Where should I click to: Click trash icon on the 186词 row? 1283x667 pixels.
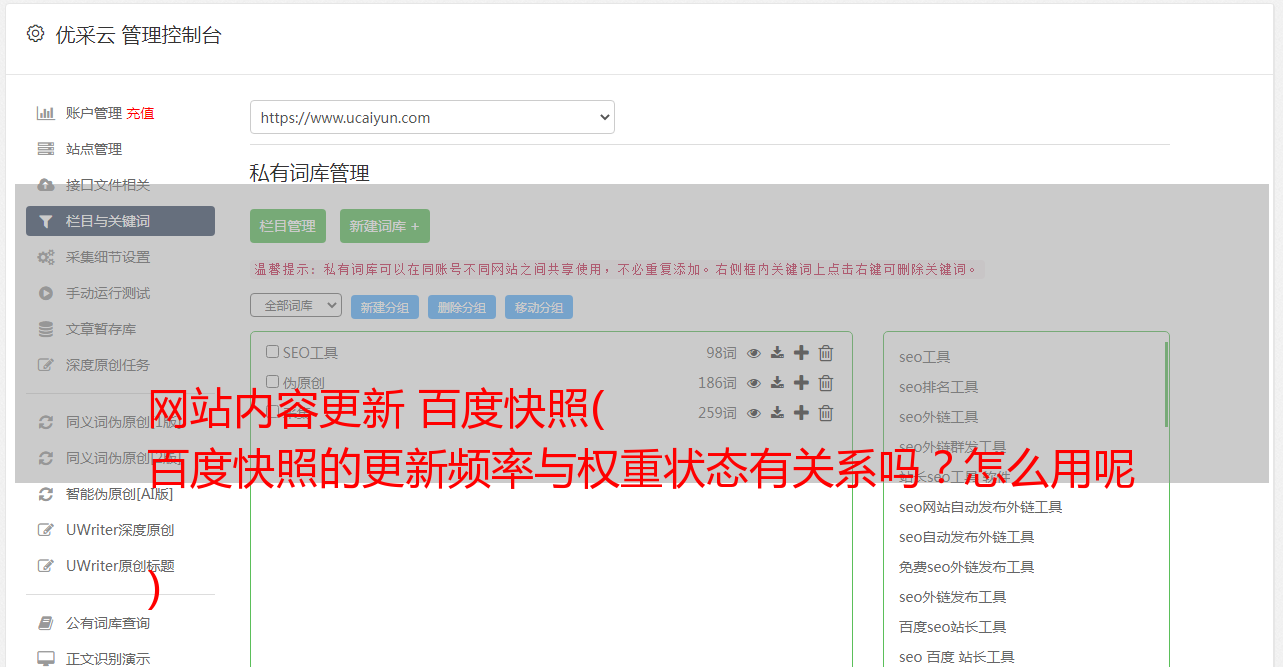click(x=826, y=383)
